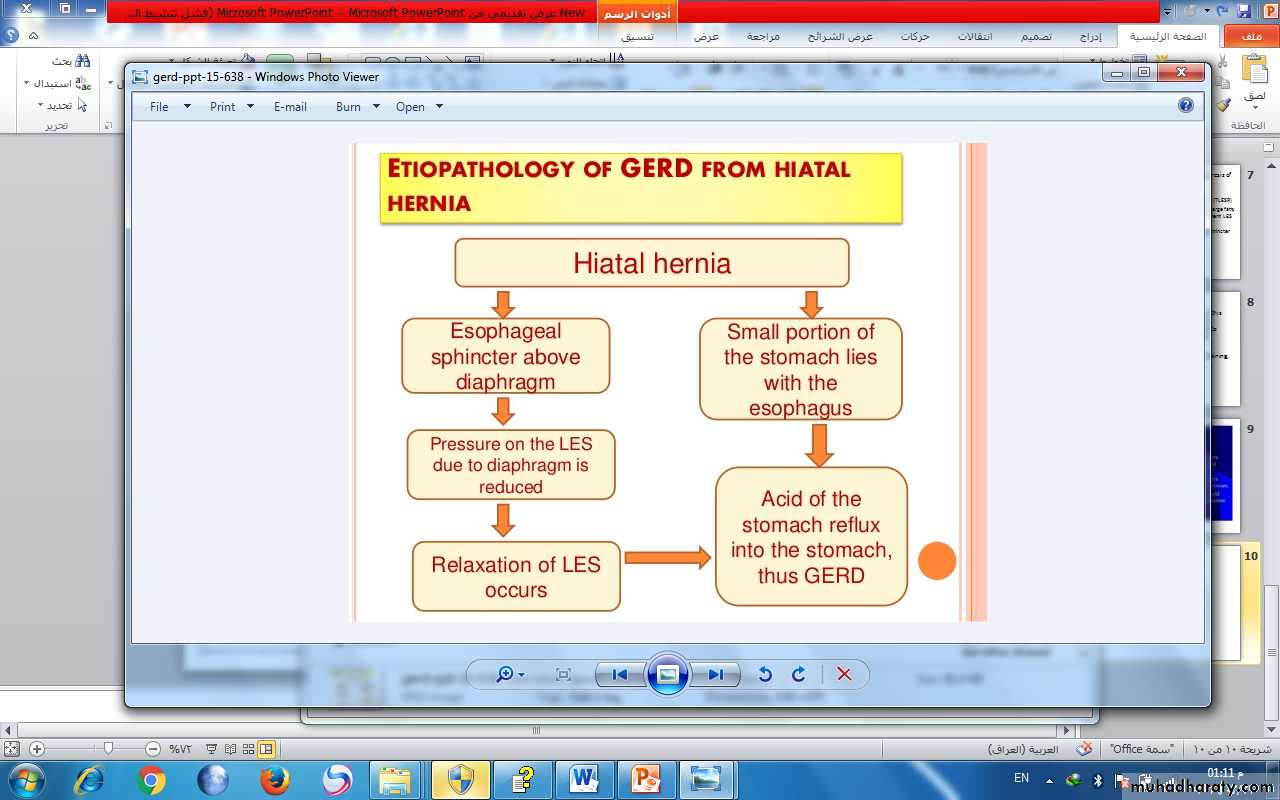
Task: Open the File menu dropdown
Action: pyautogui.click(x=169, y=107)
